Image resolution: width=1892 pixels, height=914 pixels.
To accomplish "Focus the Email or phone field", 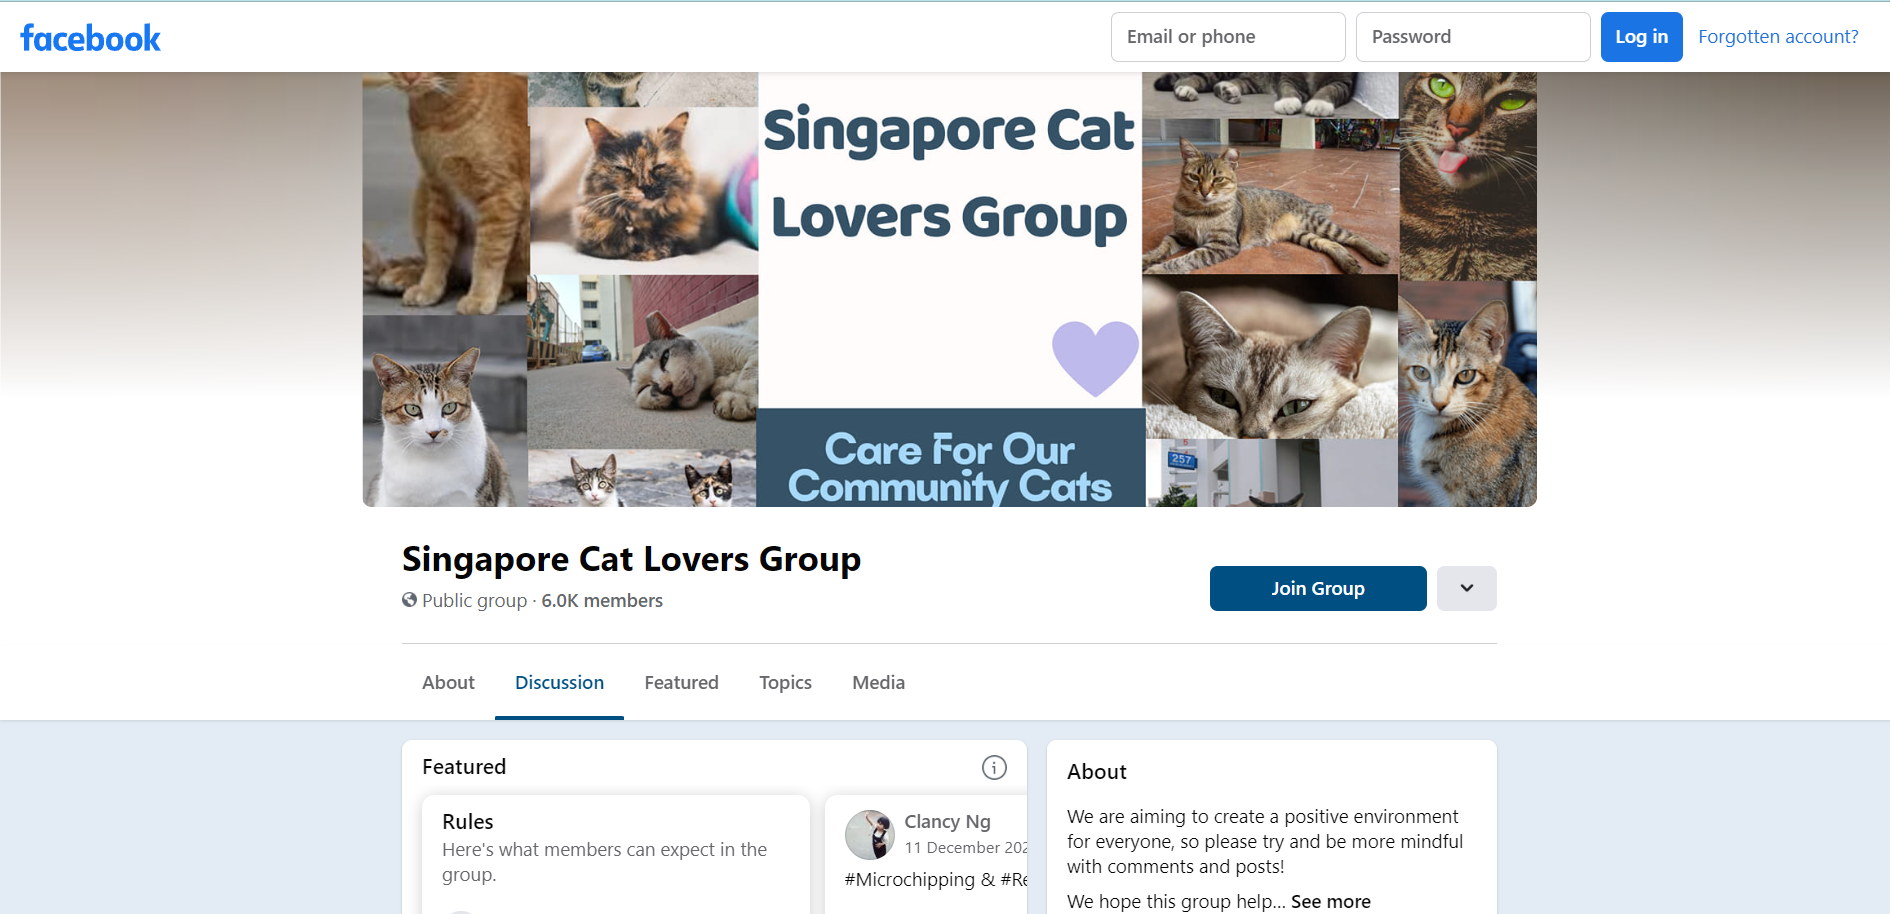I will pyautogui.click(x=1228, y=37).
